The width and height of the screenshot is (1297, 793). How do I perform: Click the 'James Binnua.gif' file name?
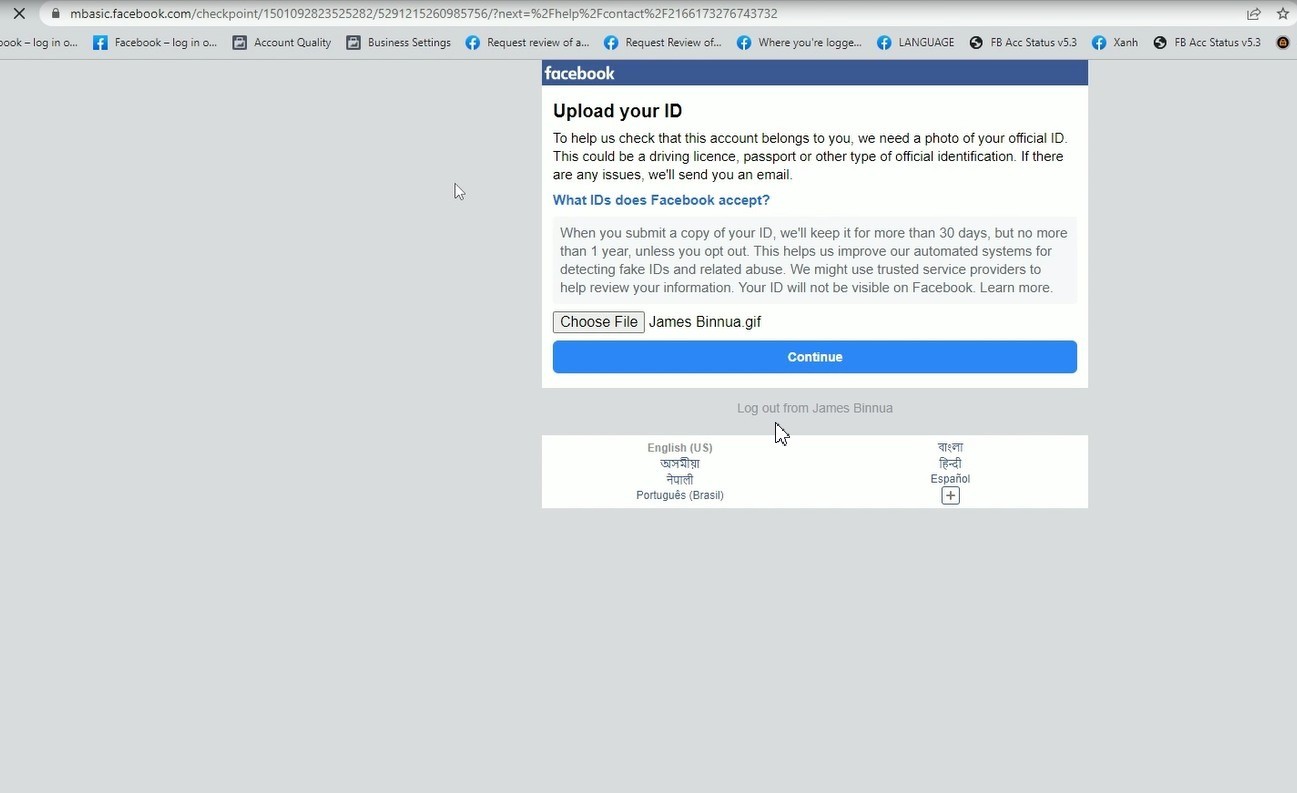pyautogui.click(x=705, y=322)
